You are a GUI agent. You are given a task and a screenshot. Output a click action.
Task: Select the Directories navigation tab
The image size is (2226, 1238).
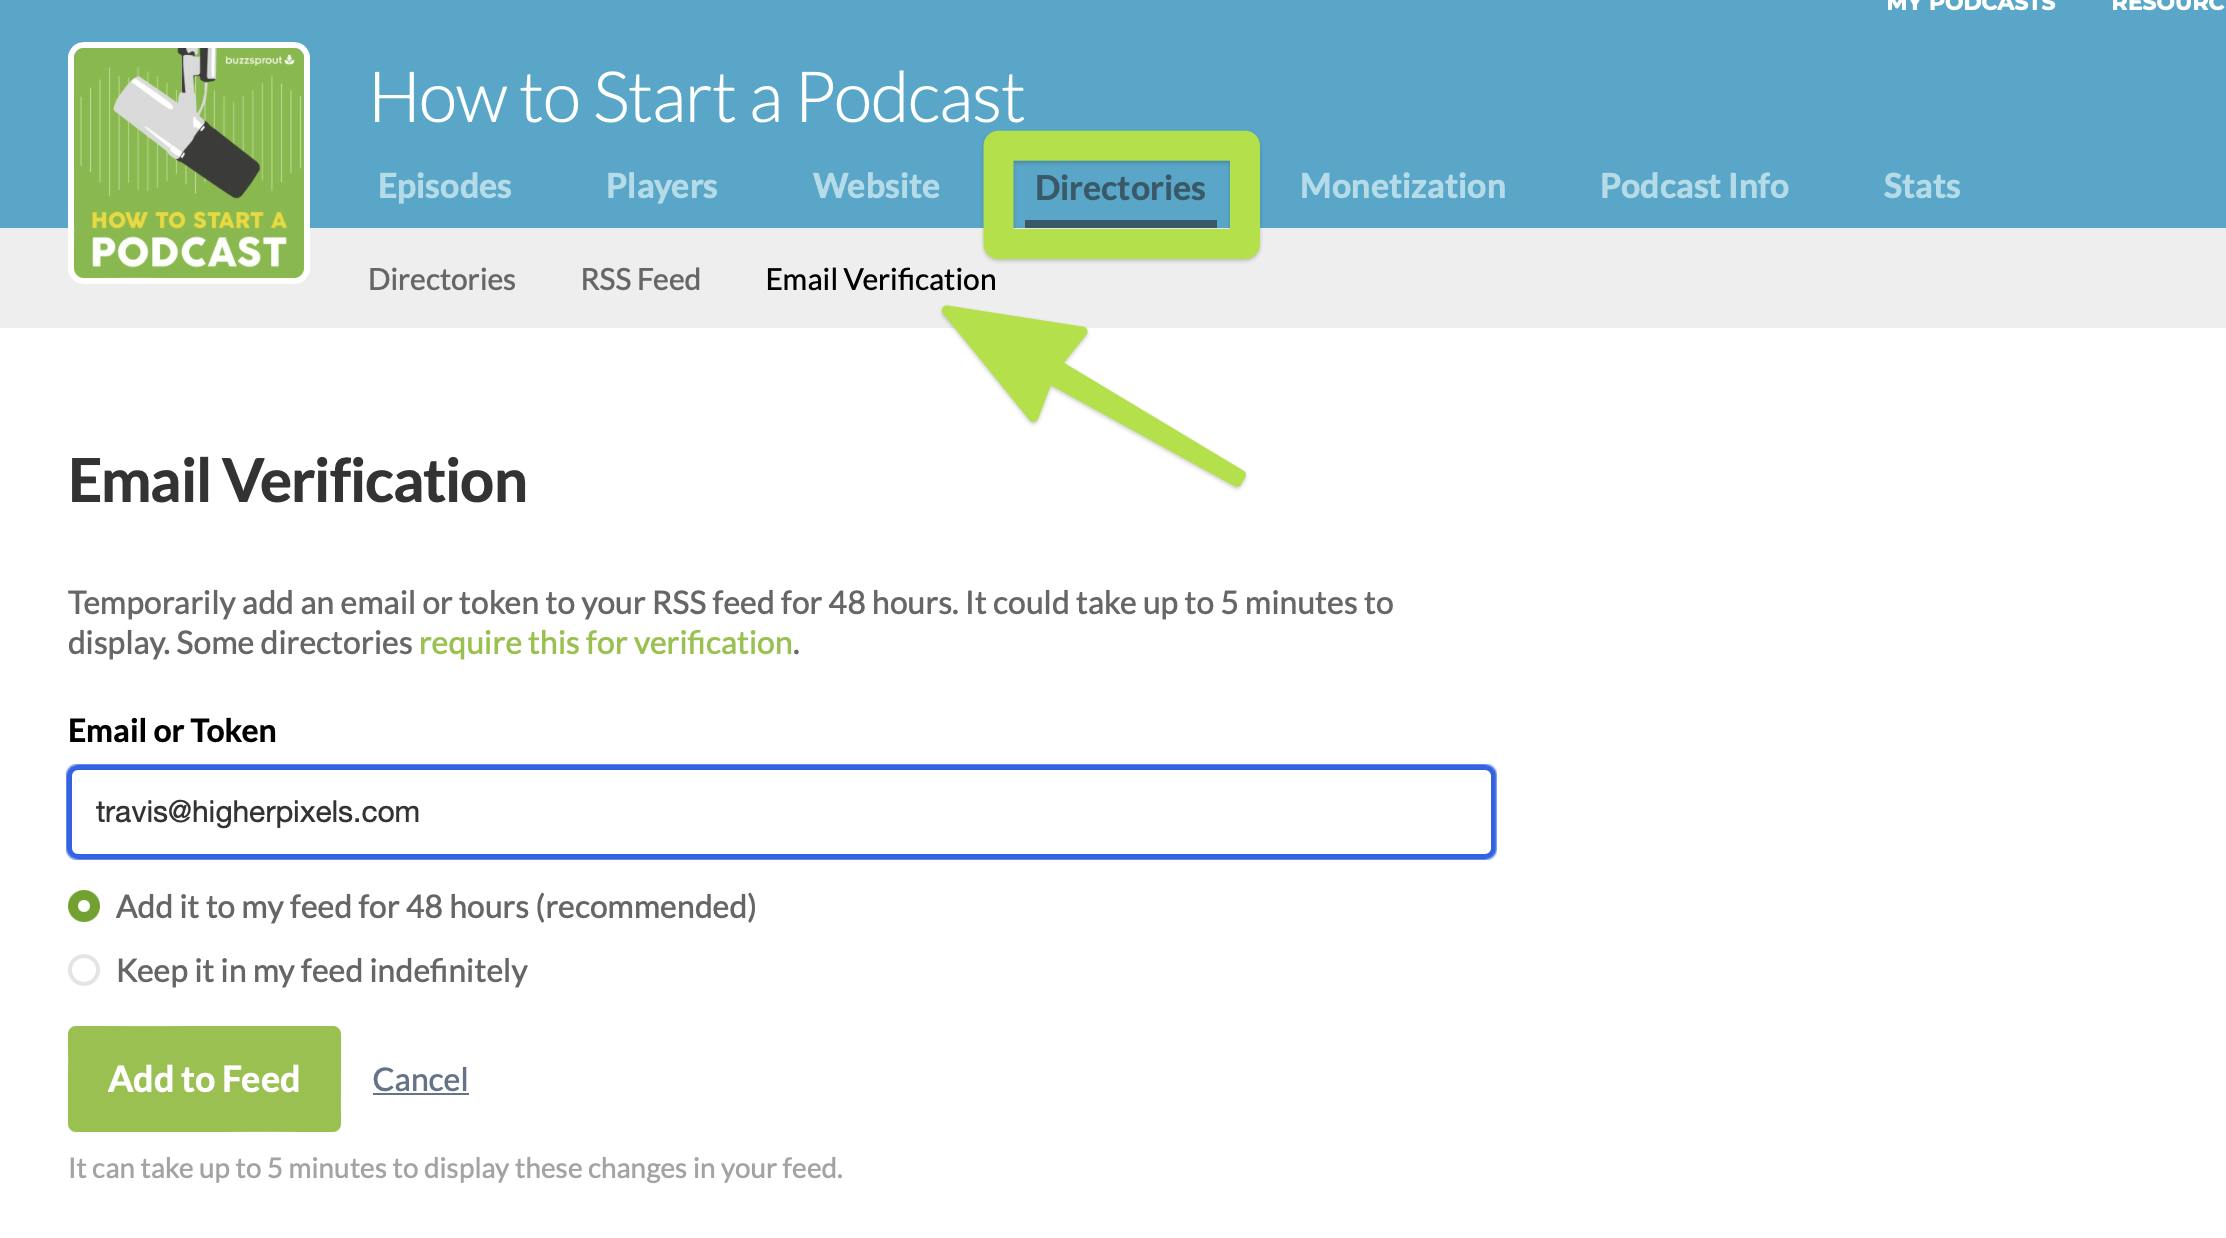click(1121, 184)
